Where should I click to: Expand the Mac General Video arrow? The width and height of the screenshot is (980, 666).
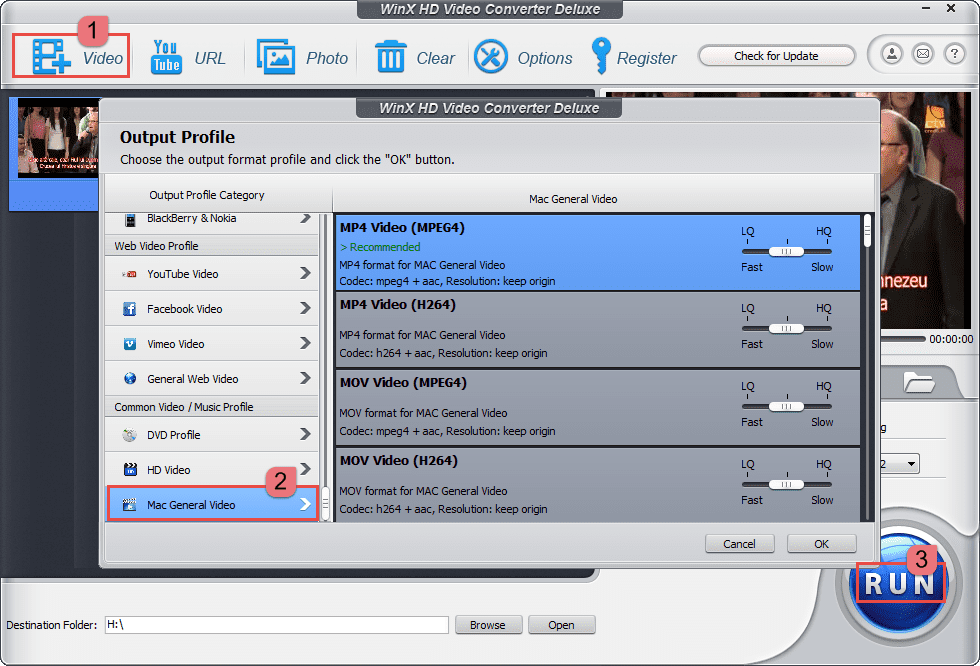click(x=305, y=504)
